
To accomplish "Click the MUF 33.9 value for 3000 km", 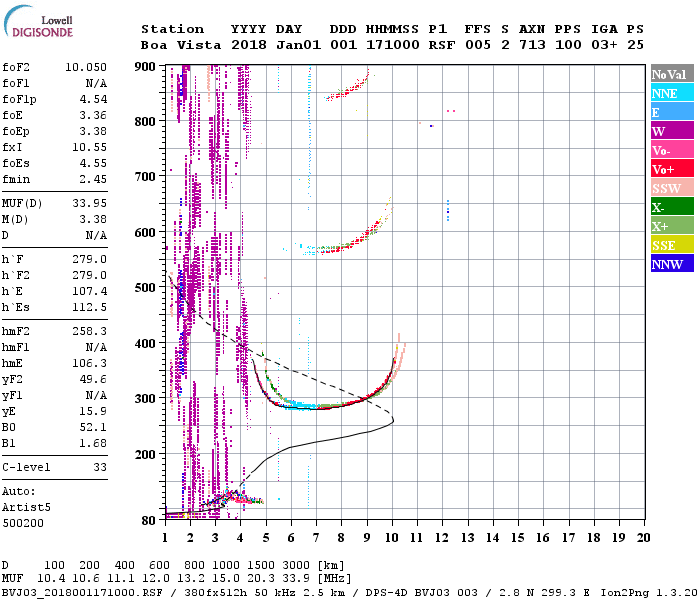I will pyautogui.click(x=296, y=579).
